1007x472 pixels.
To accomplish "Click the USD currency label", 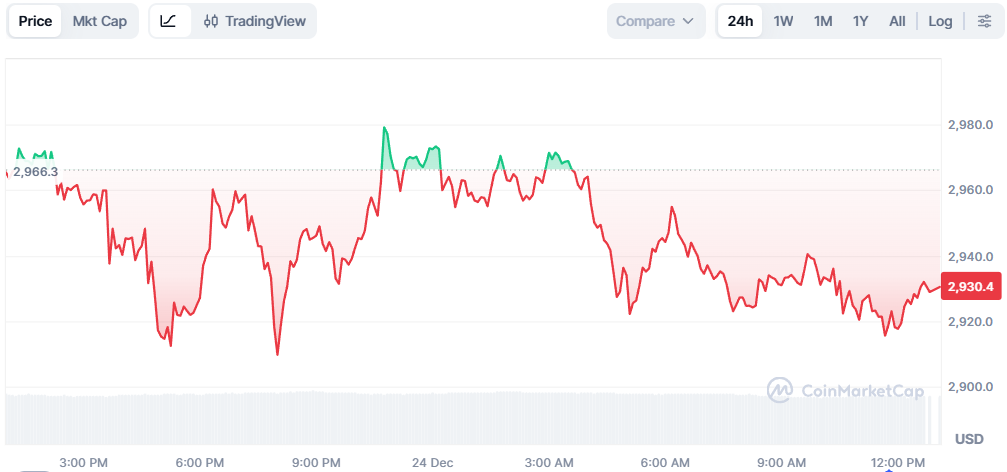I will [x=969, y=439].
